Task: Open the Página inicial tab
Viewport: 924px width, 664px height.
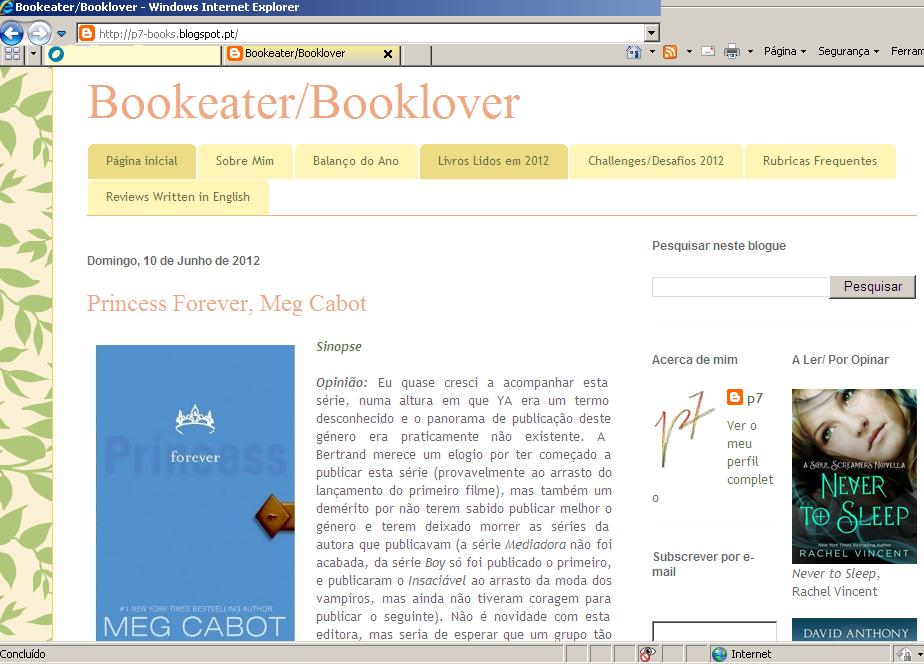Action: coord(141,161)
